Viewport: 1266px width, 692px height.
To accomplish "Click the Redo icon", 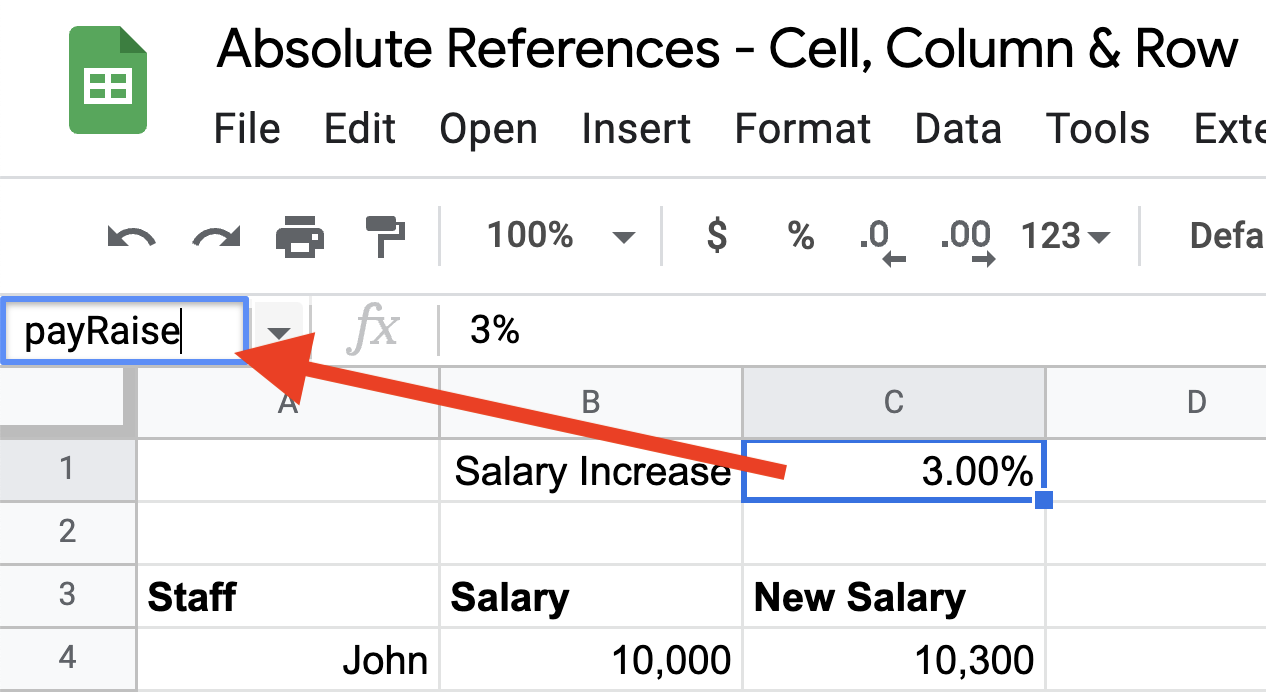I will (214, 236).
